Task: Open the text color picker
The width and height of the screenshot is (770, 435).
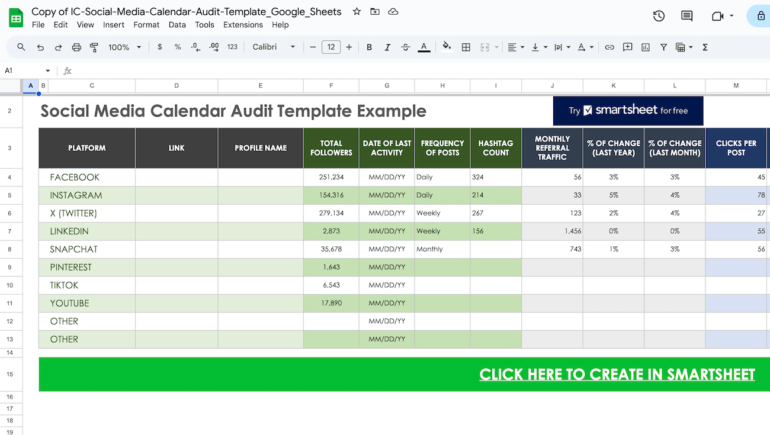Action: point(424,47)
